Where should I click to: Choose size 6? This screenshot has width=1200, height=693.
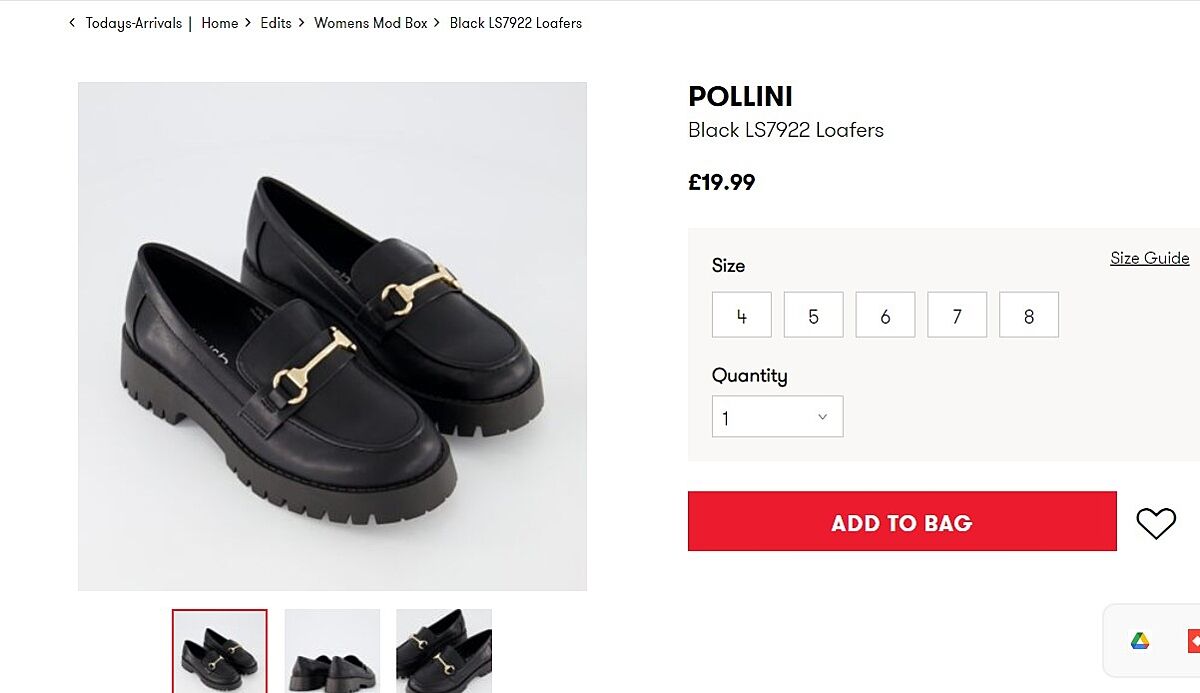click(885, 316)
